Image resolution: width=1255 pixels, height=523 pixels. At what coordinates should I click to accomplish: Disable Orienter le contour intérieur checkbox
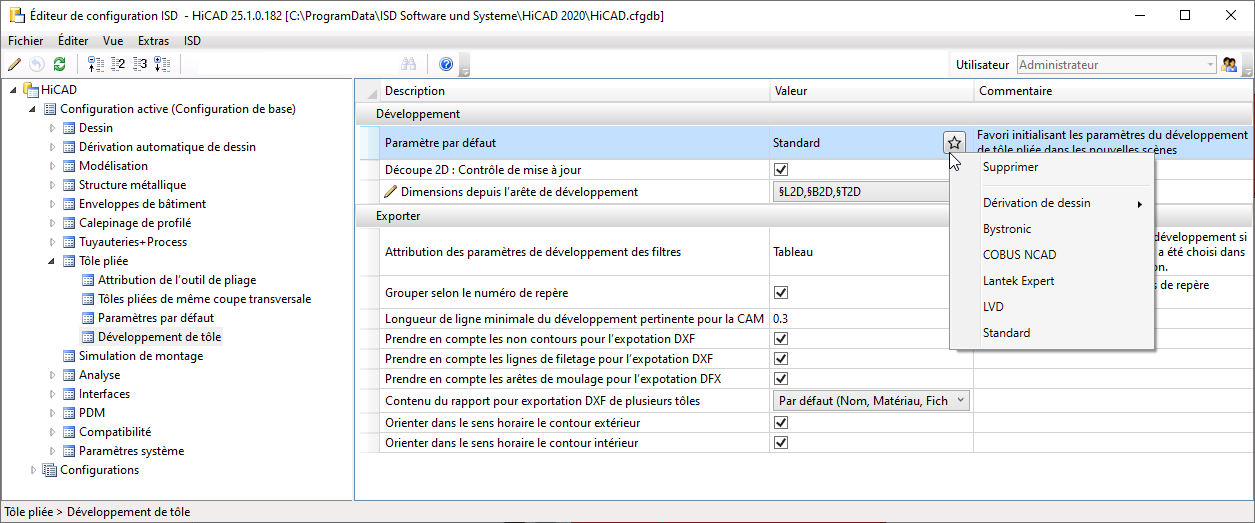781,442
